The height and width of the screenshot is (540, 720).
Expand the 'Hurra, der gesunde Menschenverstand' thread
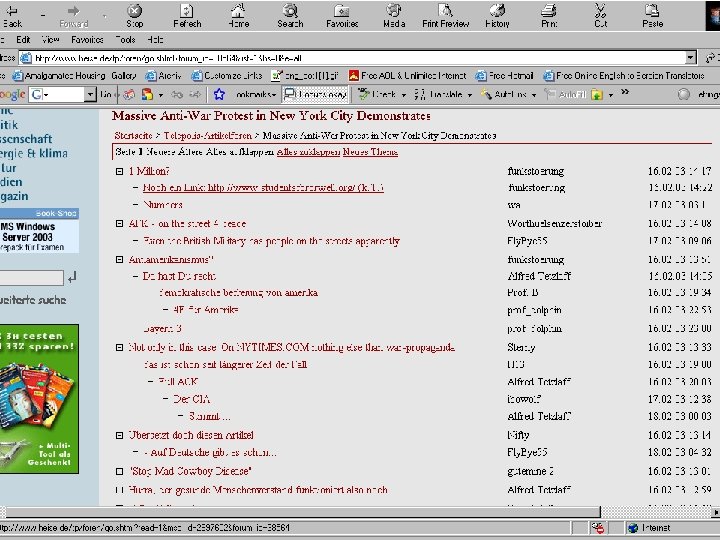[119, 490]
